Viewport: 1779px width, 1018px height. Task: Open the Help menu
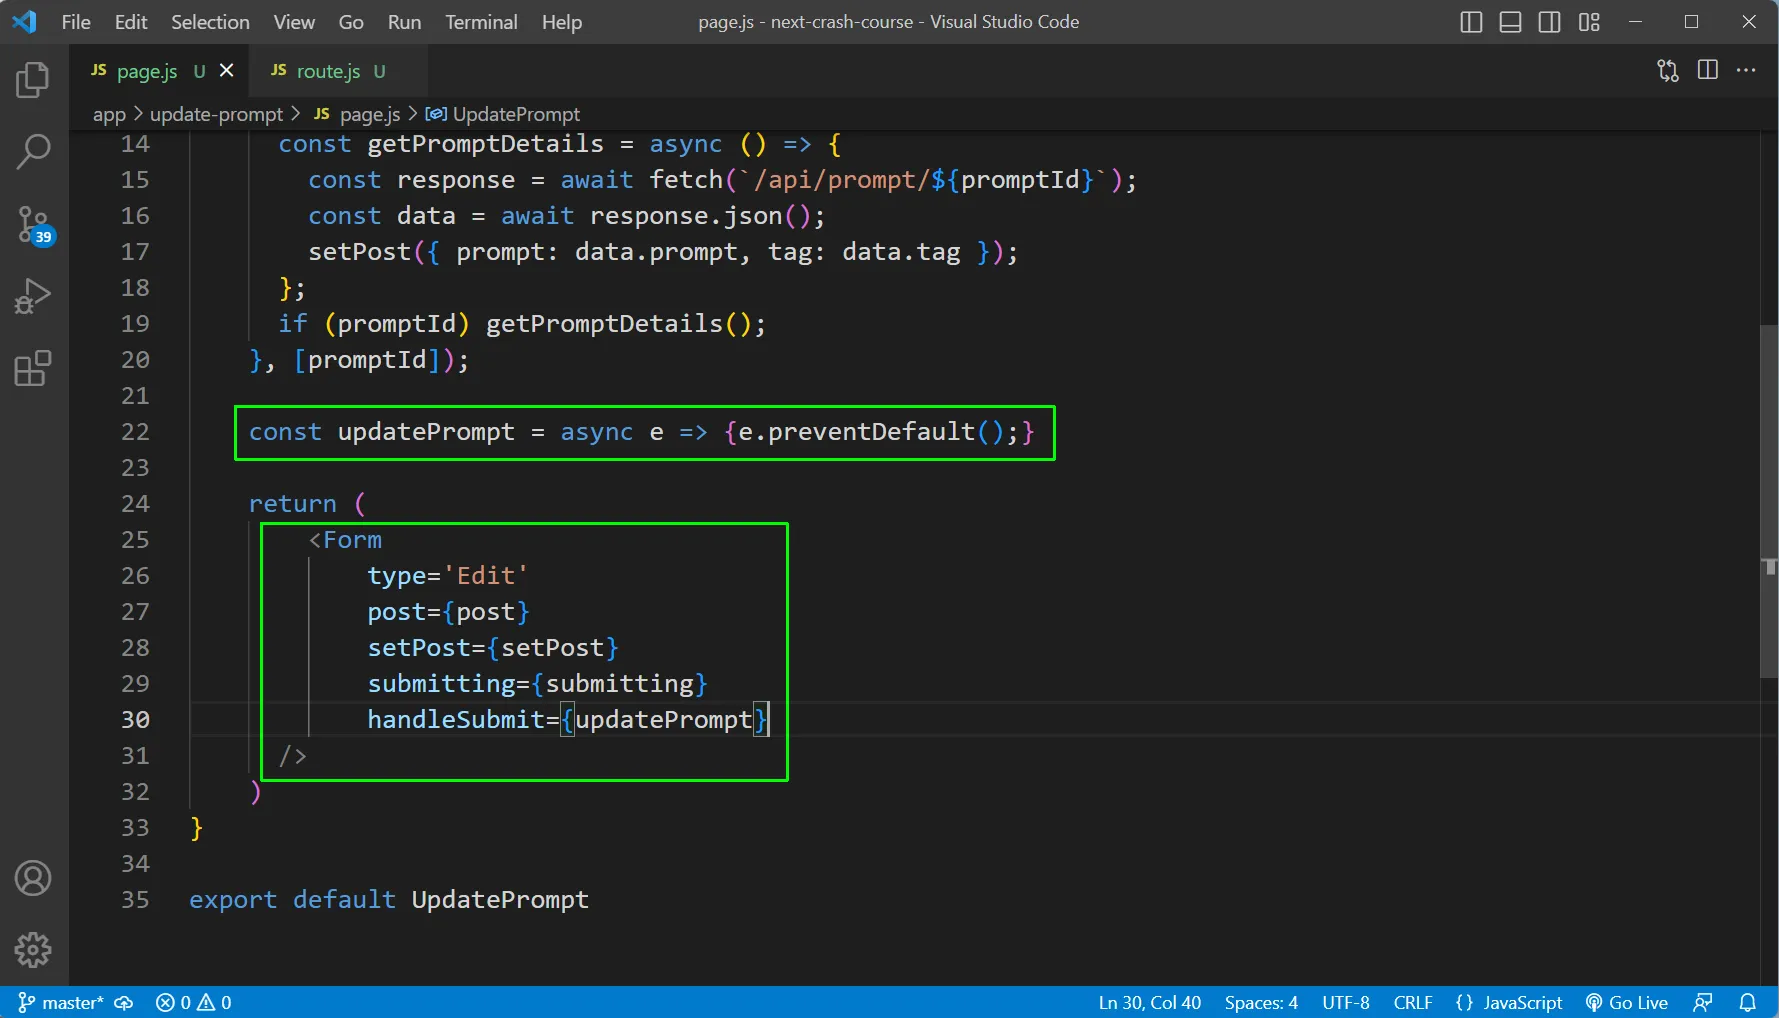(562, 22)
